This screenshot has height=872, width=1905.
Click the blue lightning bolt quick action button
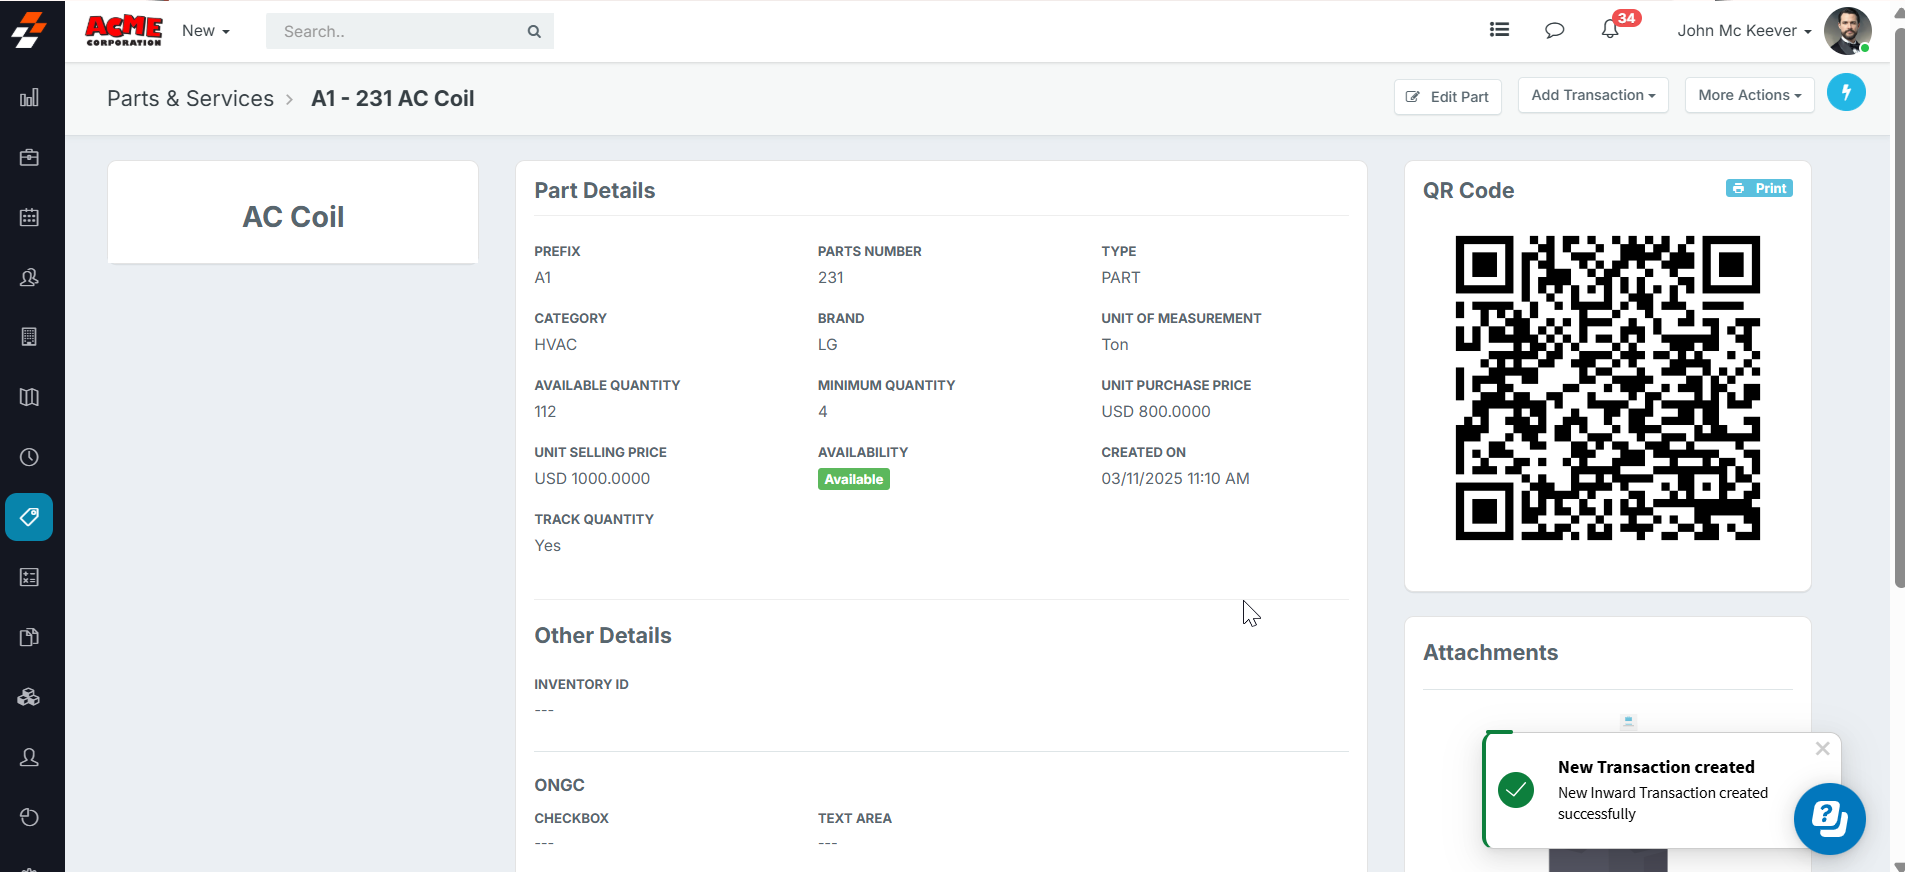point(1846,93)
